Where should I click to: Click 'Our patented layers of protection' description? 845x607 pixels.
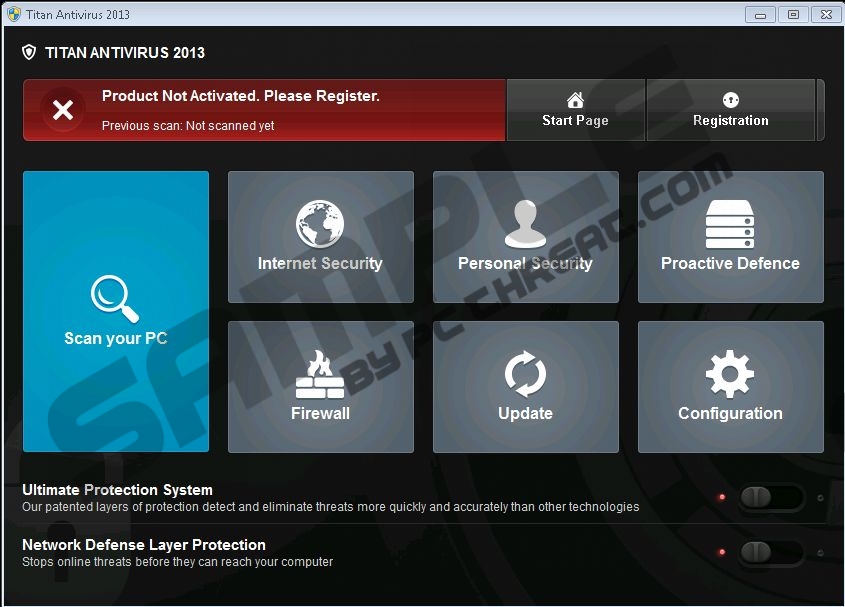(331, 507)
